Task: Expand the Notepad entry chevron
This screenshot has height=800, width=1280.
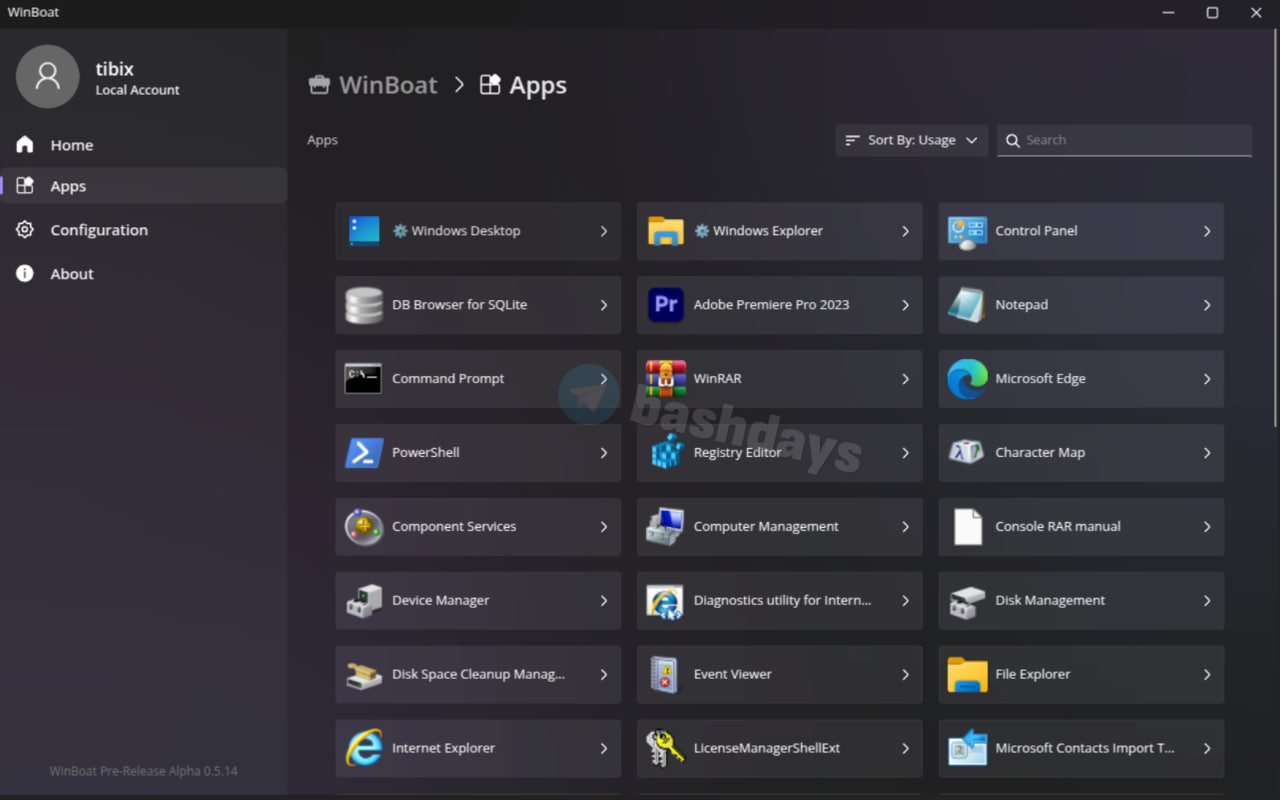Action: tap(1207, 305)
